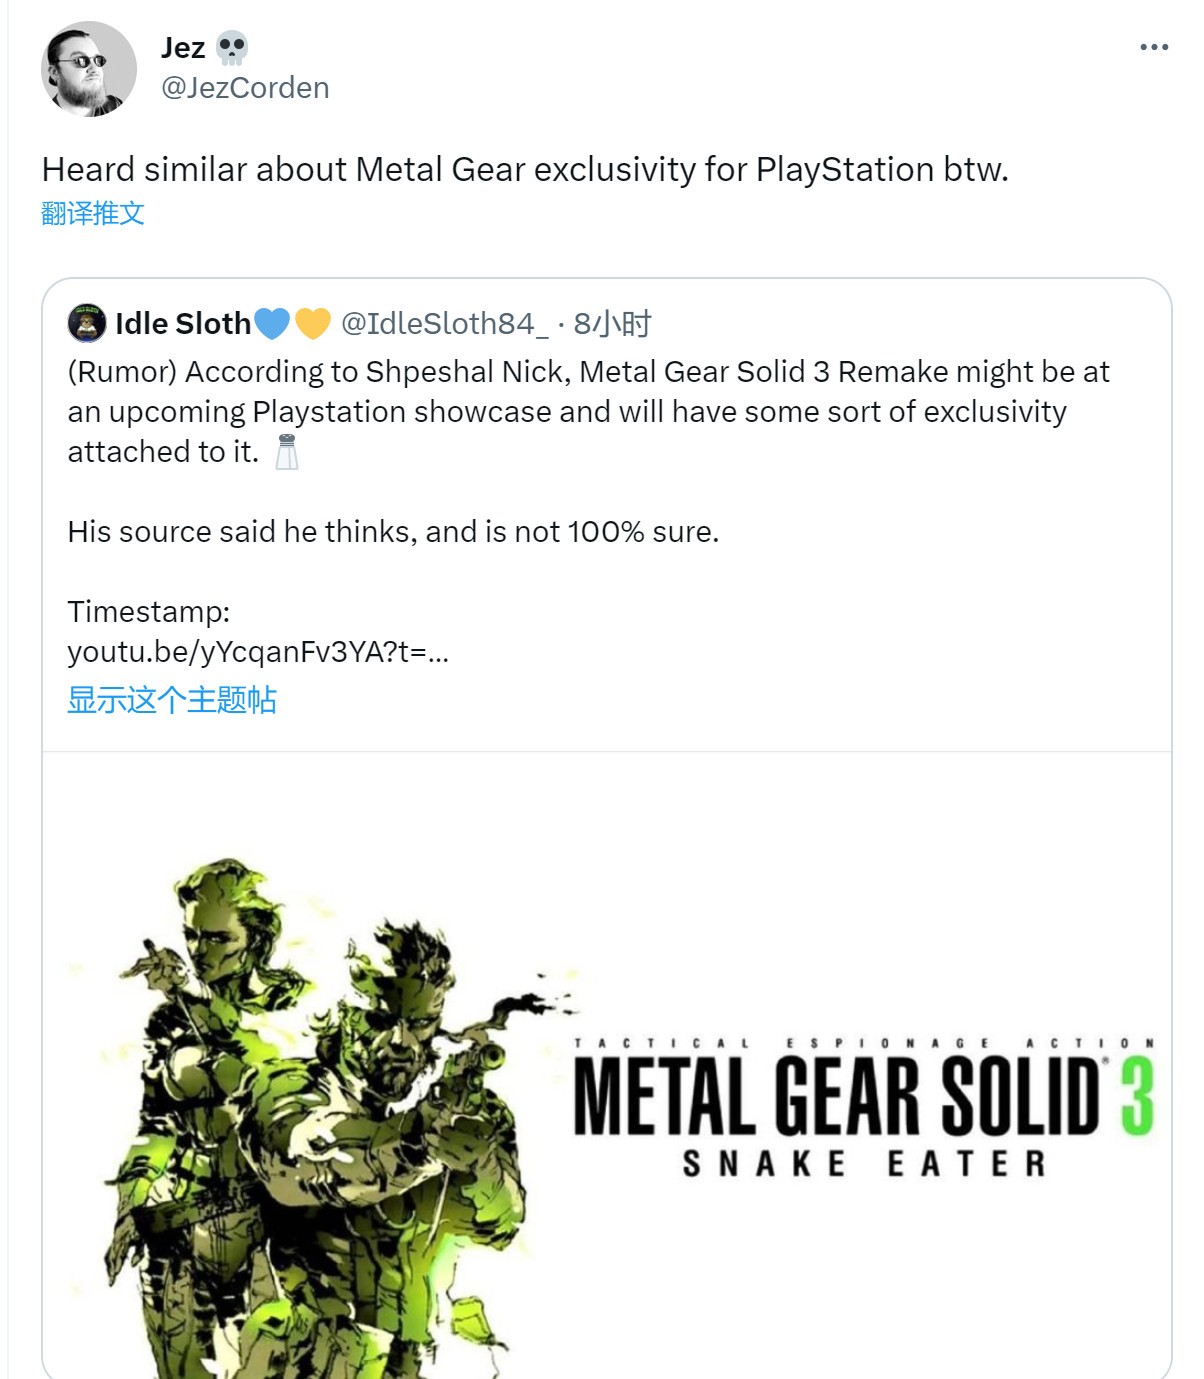
Task: Click the blue heart emoji
Action: 272,323
